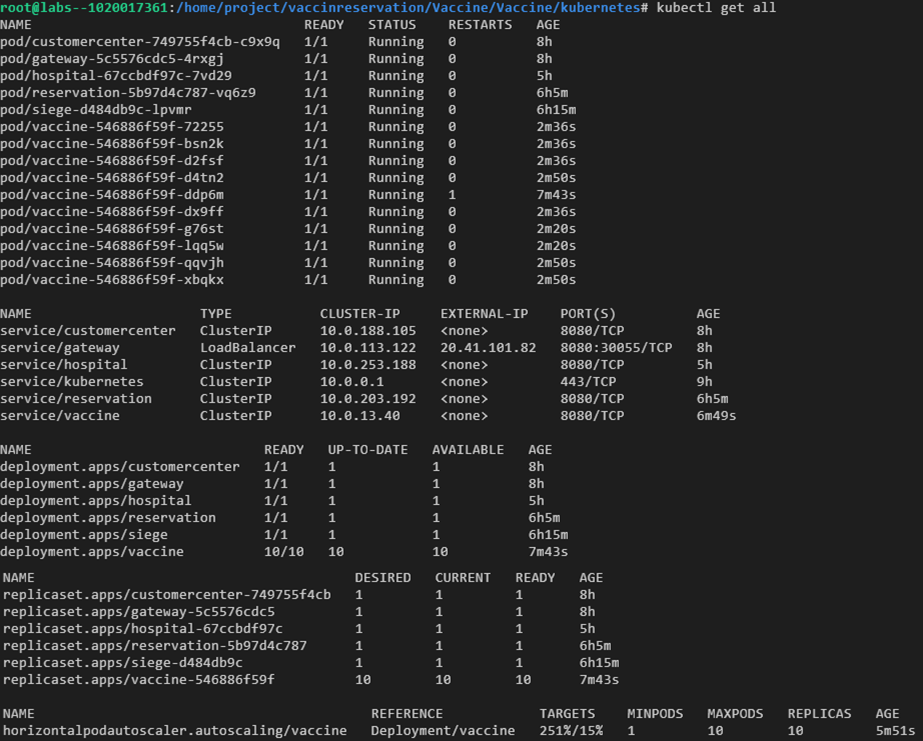Screen dimensions: 923x741
Task: Click the LoadBalancer type of gateway service
Action: pyautogui.click(x=248, y=348)
